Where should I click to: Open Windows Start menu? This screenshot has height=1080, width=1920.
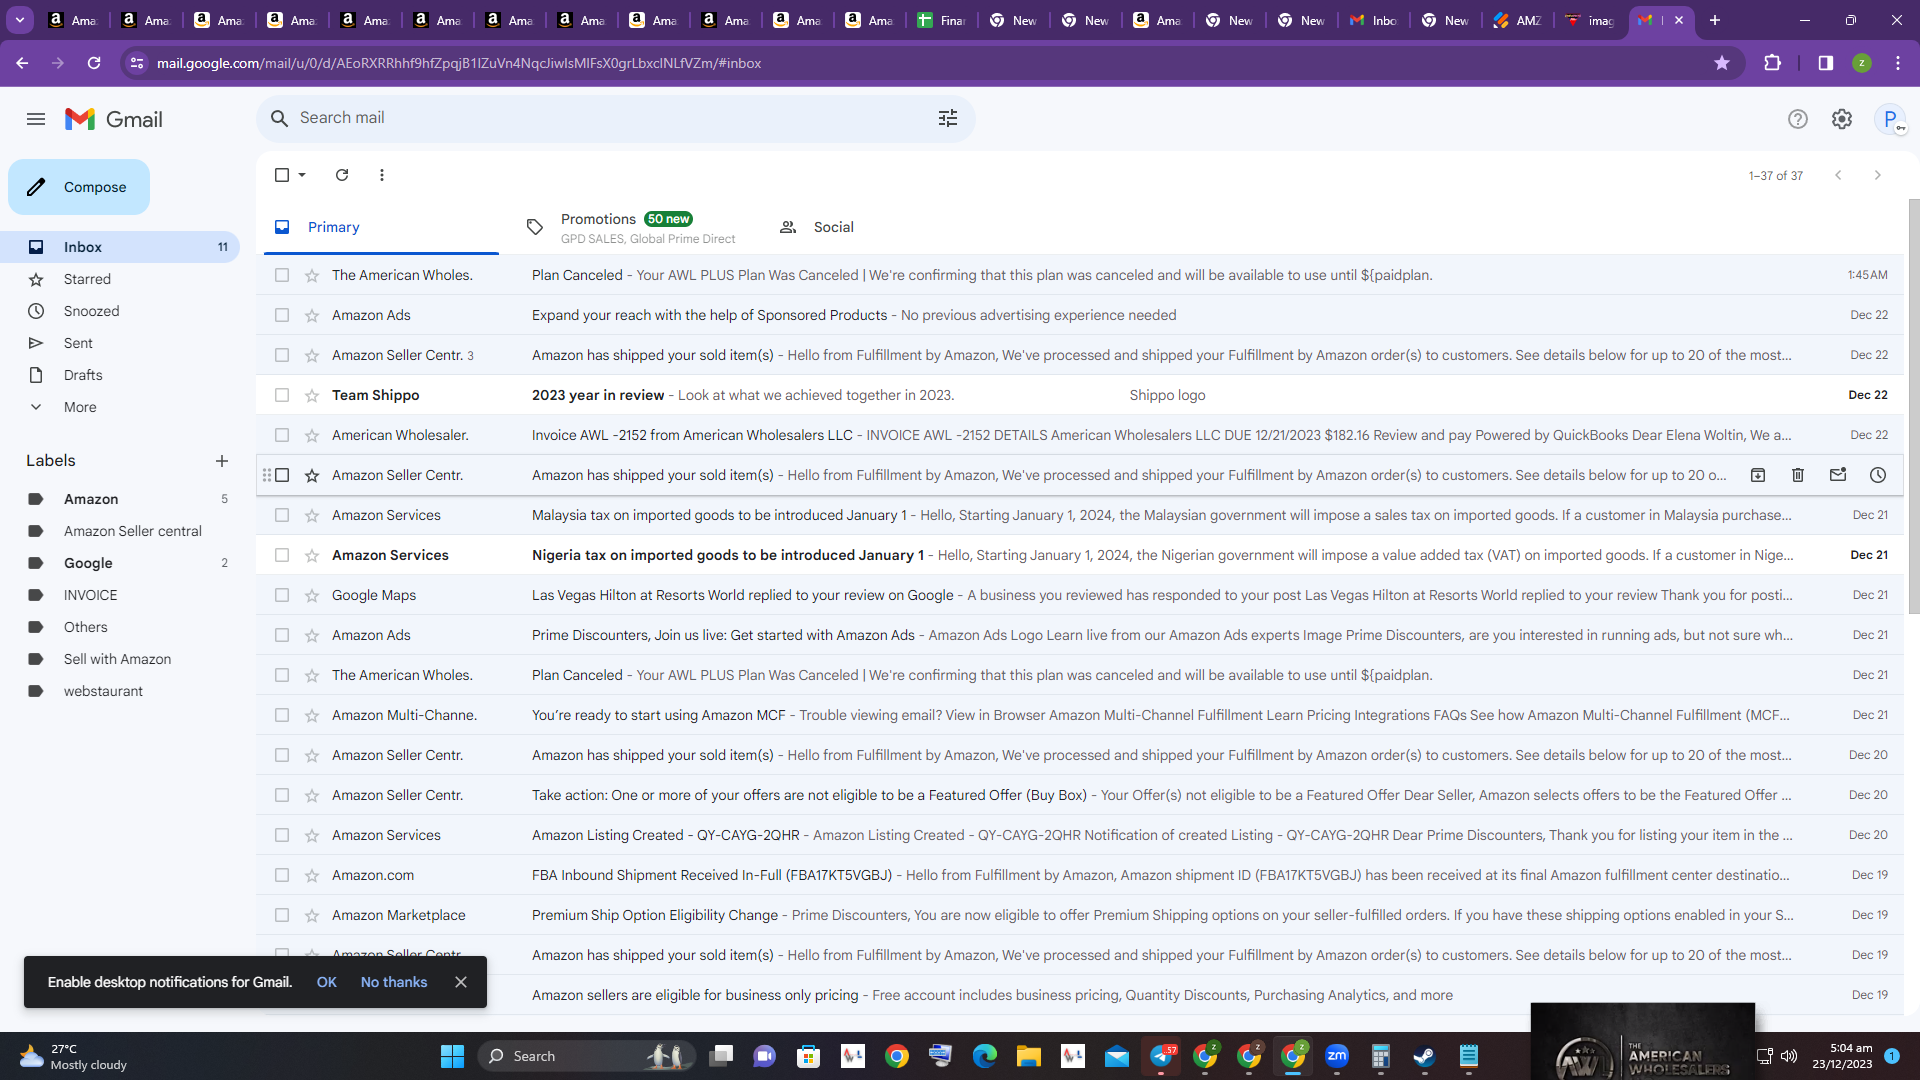point(453,1056)
